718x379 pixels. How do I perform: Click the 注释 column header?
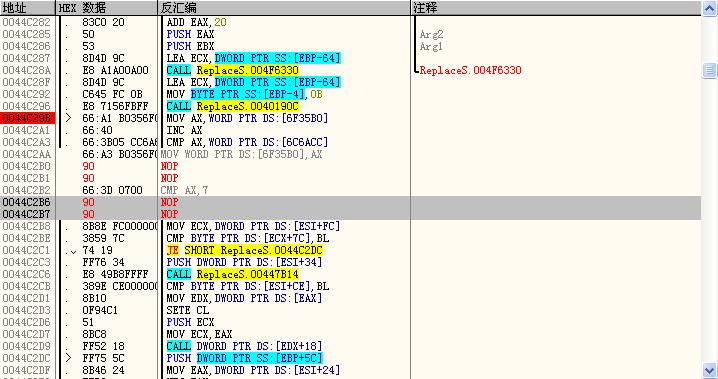556,8
